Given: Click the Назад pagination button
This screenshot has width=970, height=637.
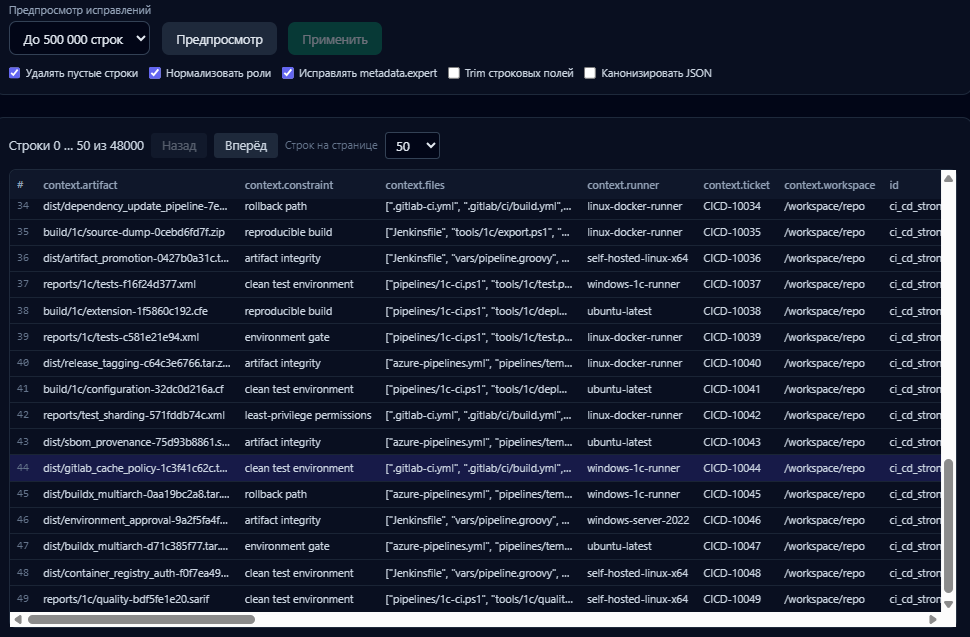Looking at the screenshot, I should click(179, 146).
